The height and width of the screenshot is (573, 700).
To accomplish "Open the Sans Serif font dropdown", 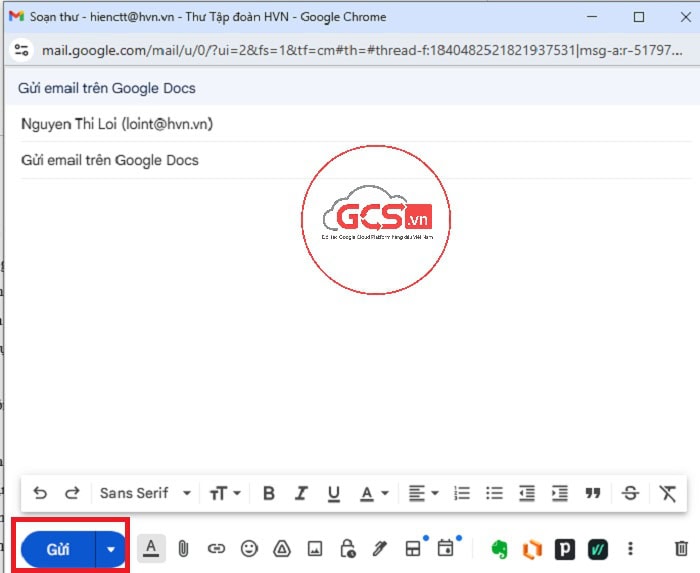I will point(145,493).
